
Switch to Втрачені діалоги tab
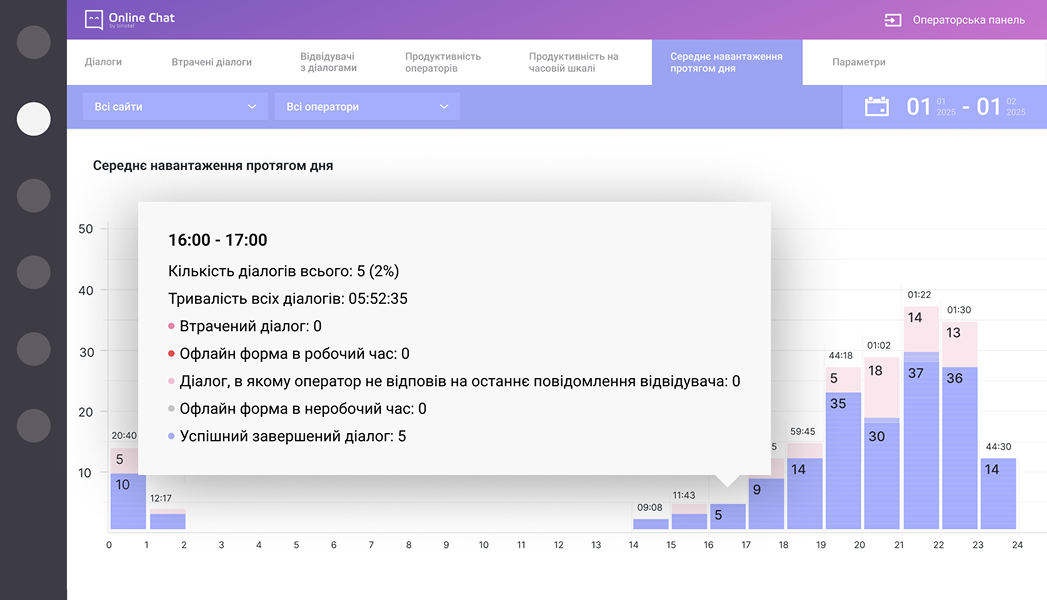tap(212, 62)
